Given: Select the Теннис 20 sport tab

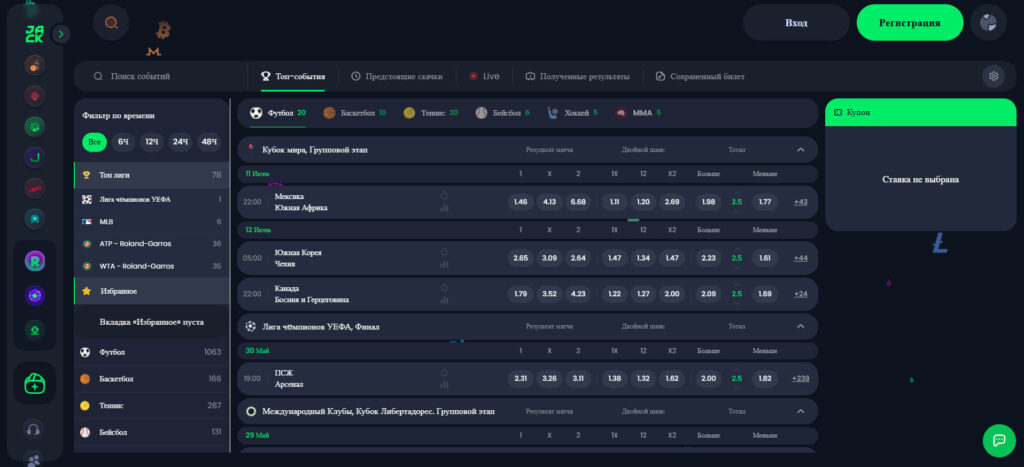Looking at the screenshot, I should click(x=430, y=113).
